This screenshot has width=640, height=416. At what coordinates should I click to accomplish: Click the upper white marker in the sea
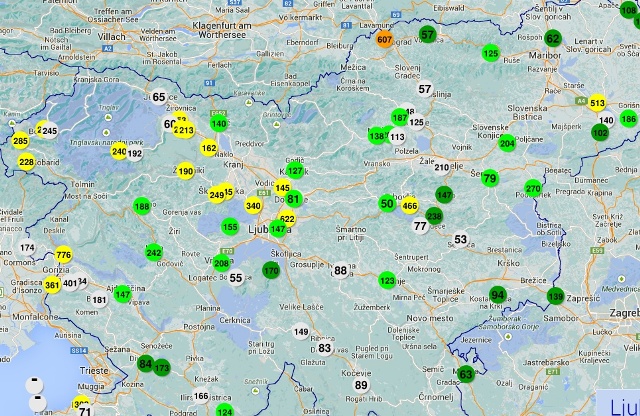[x=34, y=384]
